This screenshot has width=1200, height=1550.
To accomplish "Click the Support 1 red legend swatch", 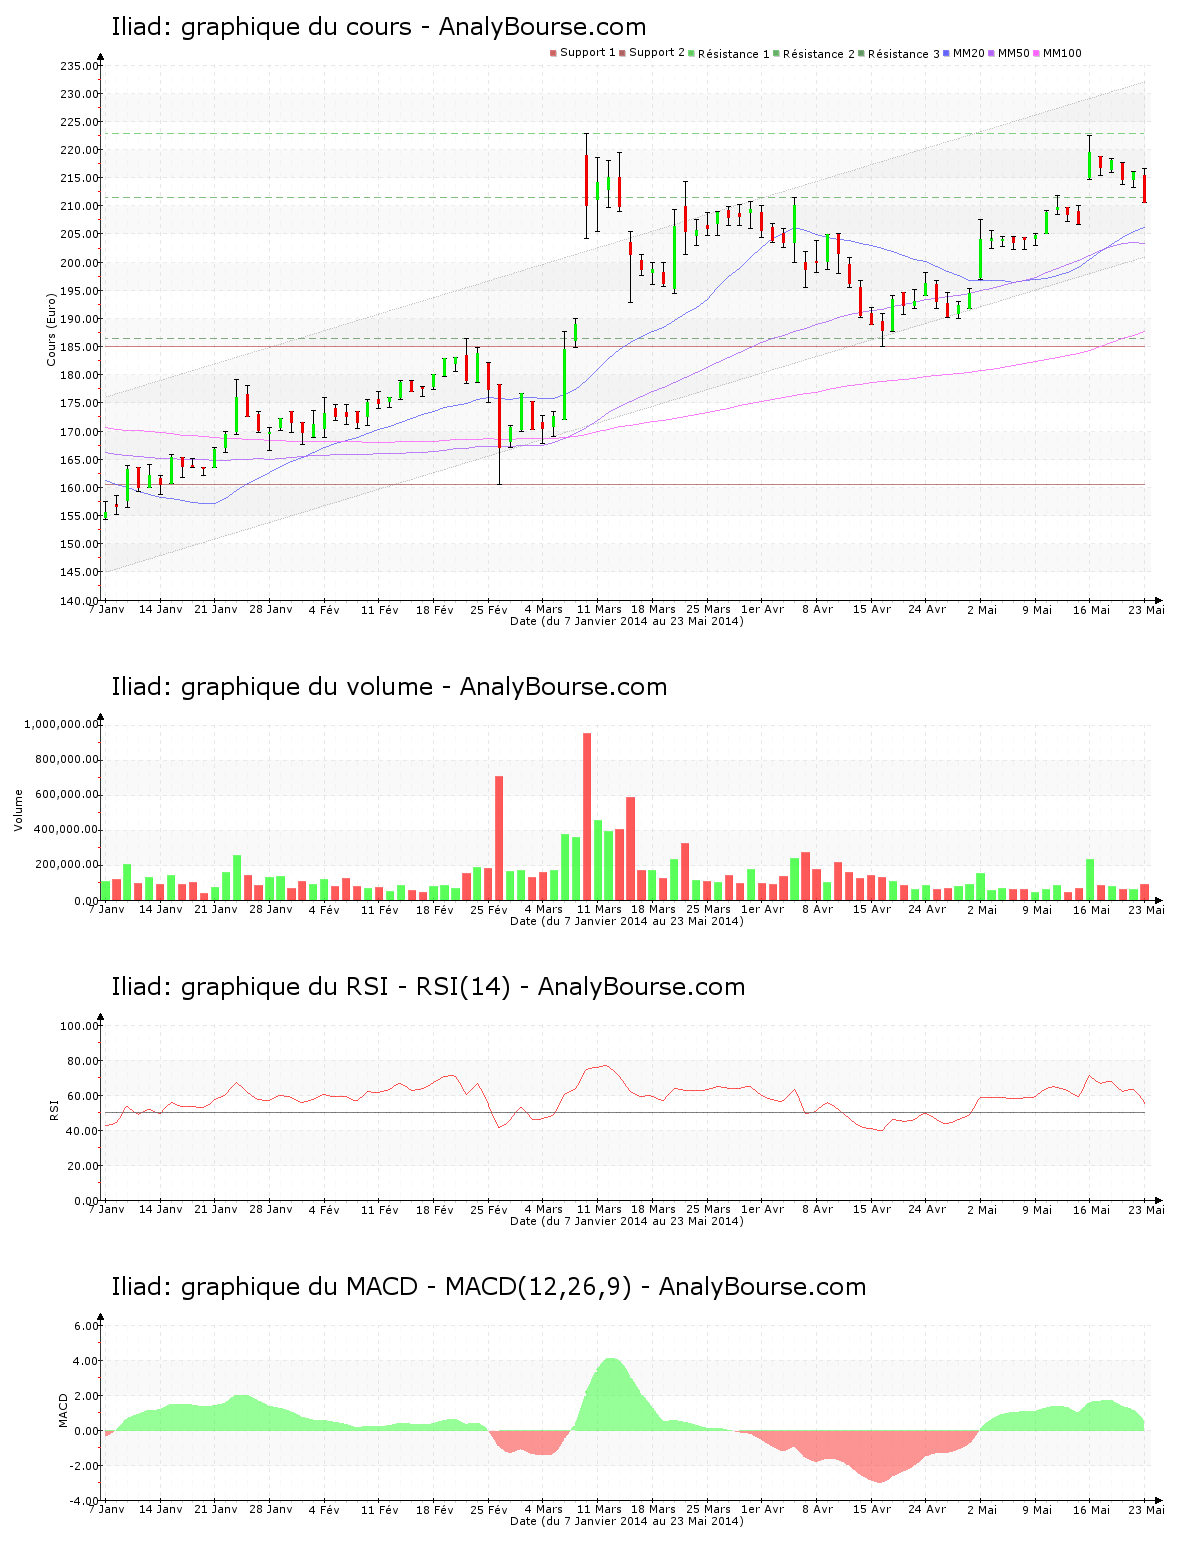I will click(553, 53).
